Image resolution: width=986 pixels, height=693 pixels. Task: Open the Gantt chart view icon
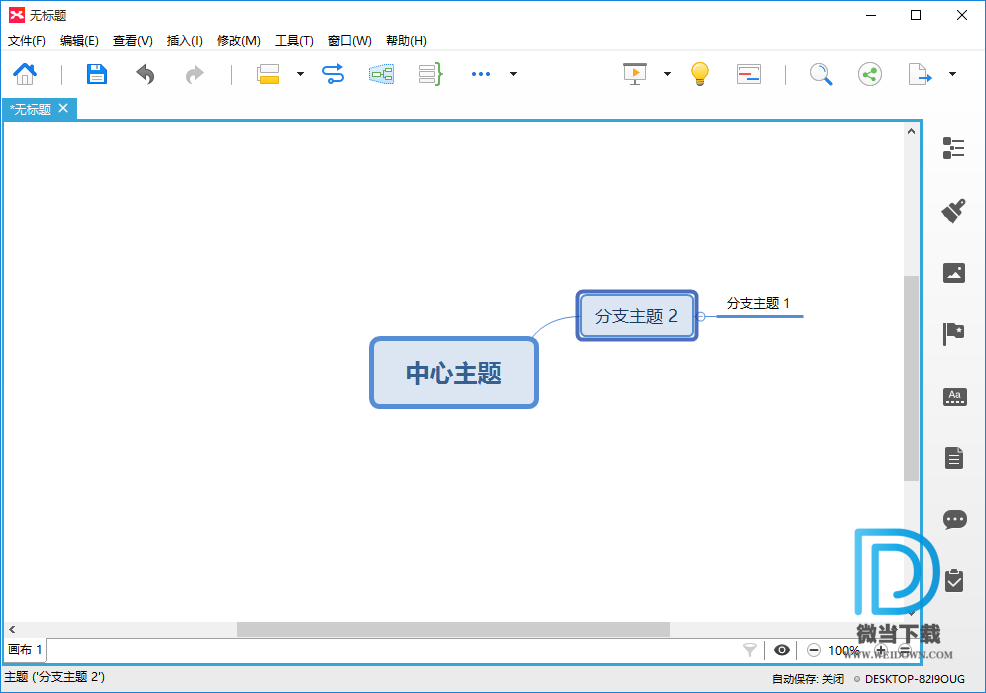pyautogui.click(x=749, y=74)
